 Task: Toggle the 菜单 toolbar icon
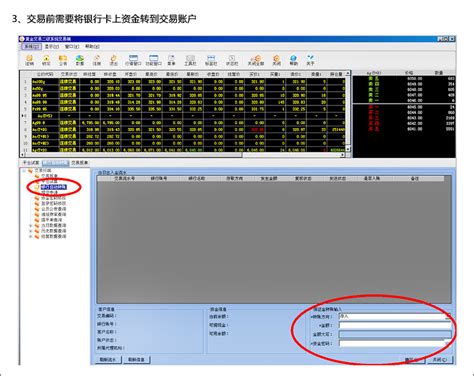171,60
